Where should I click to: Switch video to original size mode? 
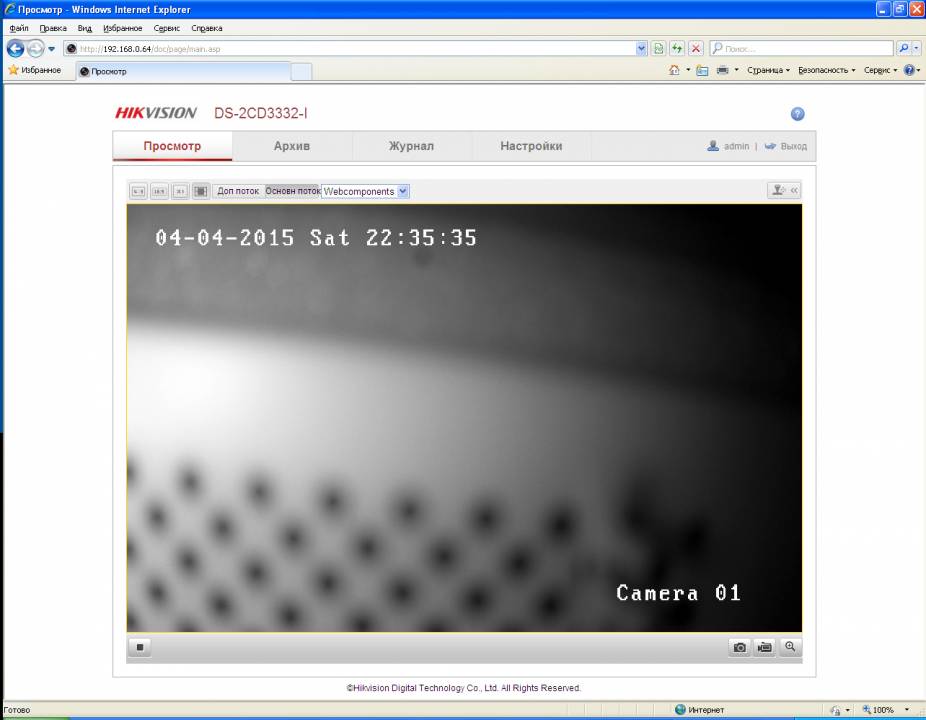click(x=180, y=191)
